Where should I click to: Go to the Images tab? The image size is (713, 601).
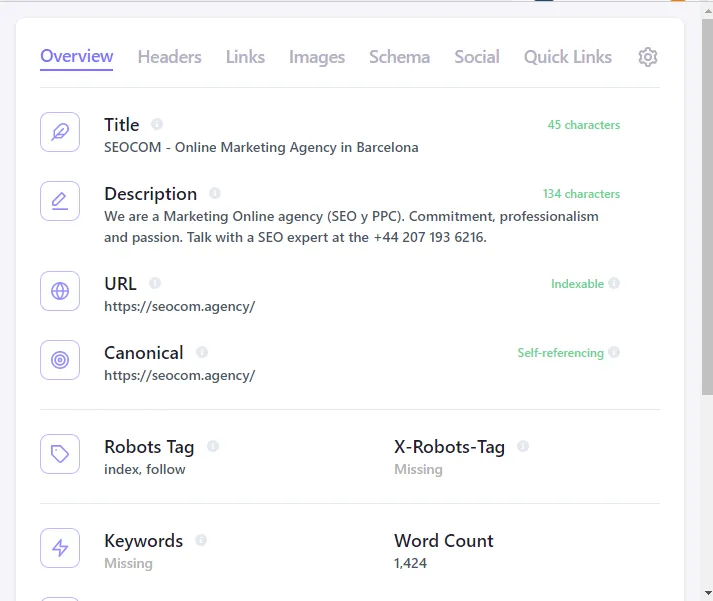[317, 57]
